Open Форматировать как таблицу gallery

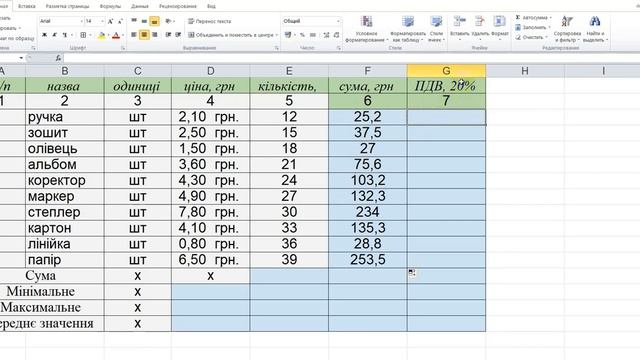coord(408,29)
